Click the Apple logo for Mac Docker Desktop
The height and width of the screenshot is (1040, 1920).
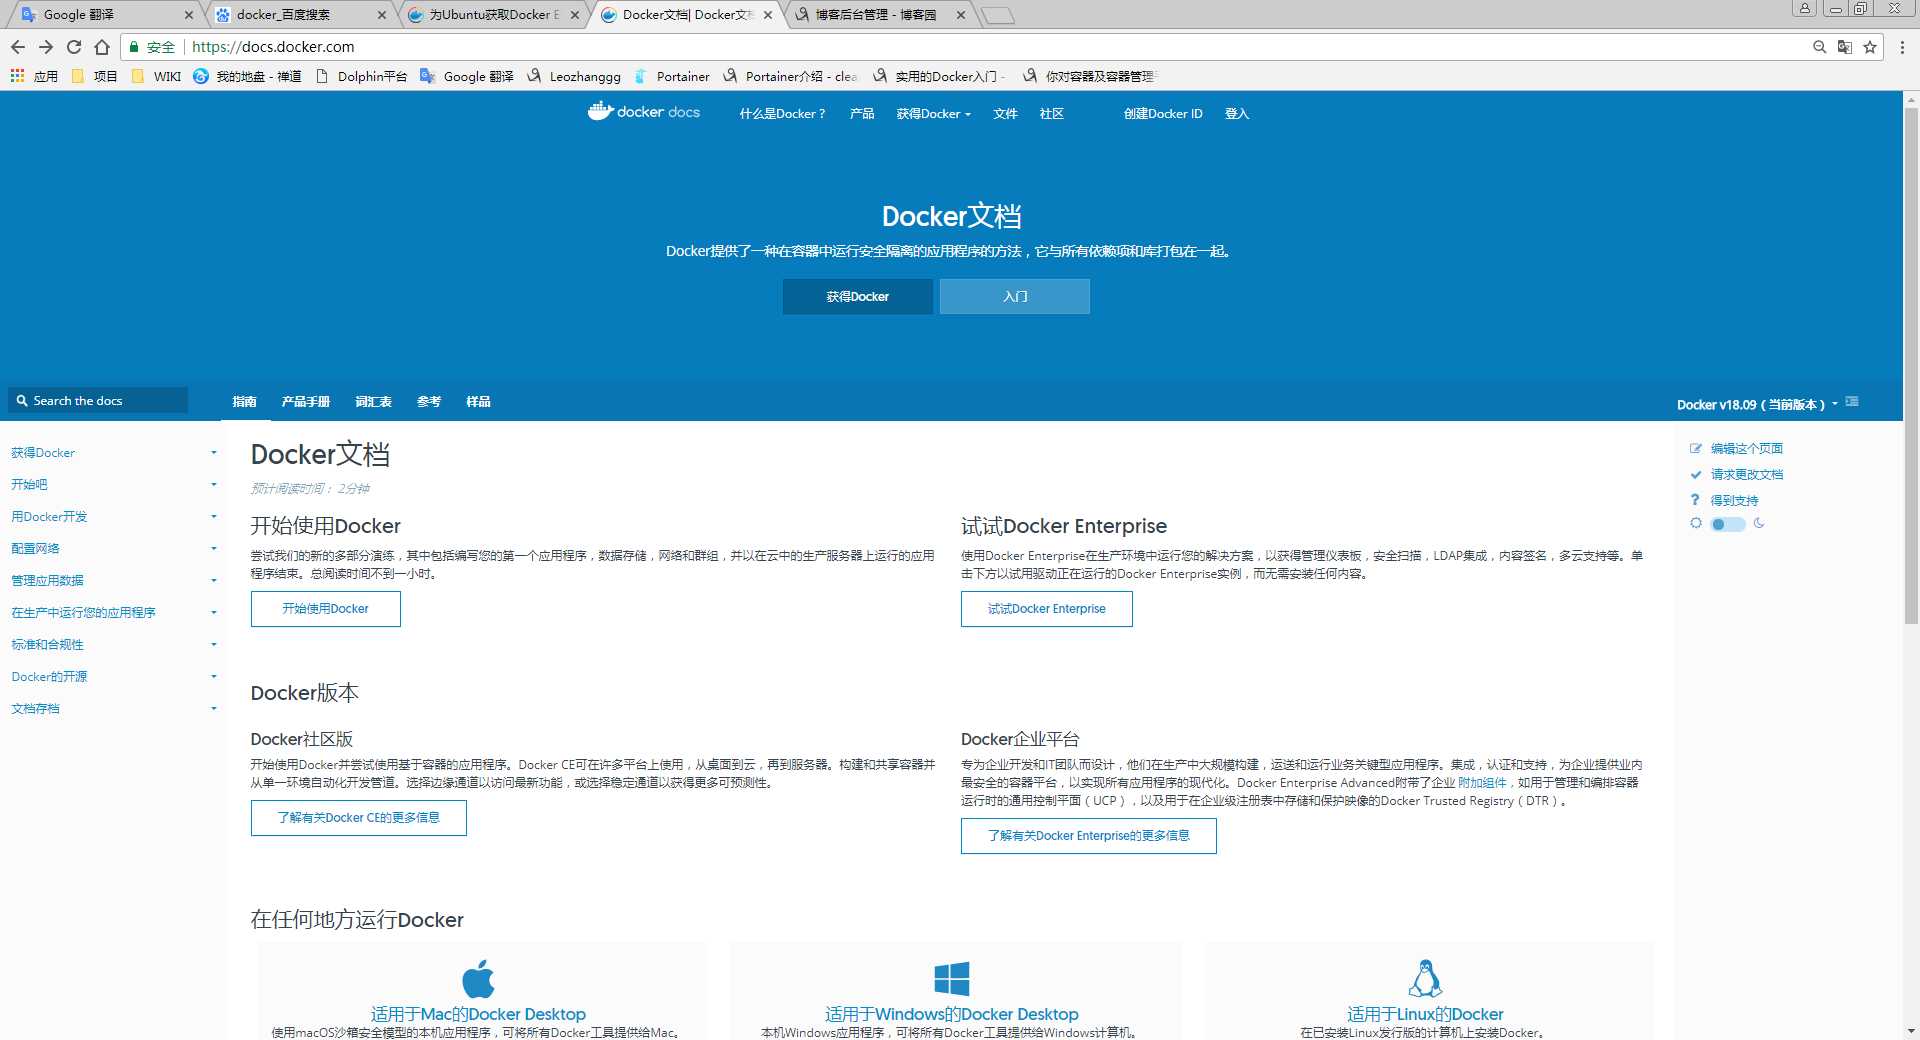click(x=478, y=978)
